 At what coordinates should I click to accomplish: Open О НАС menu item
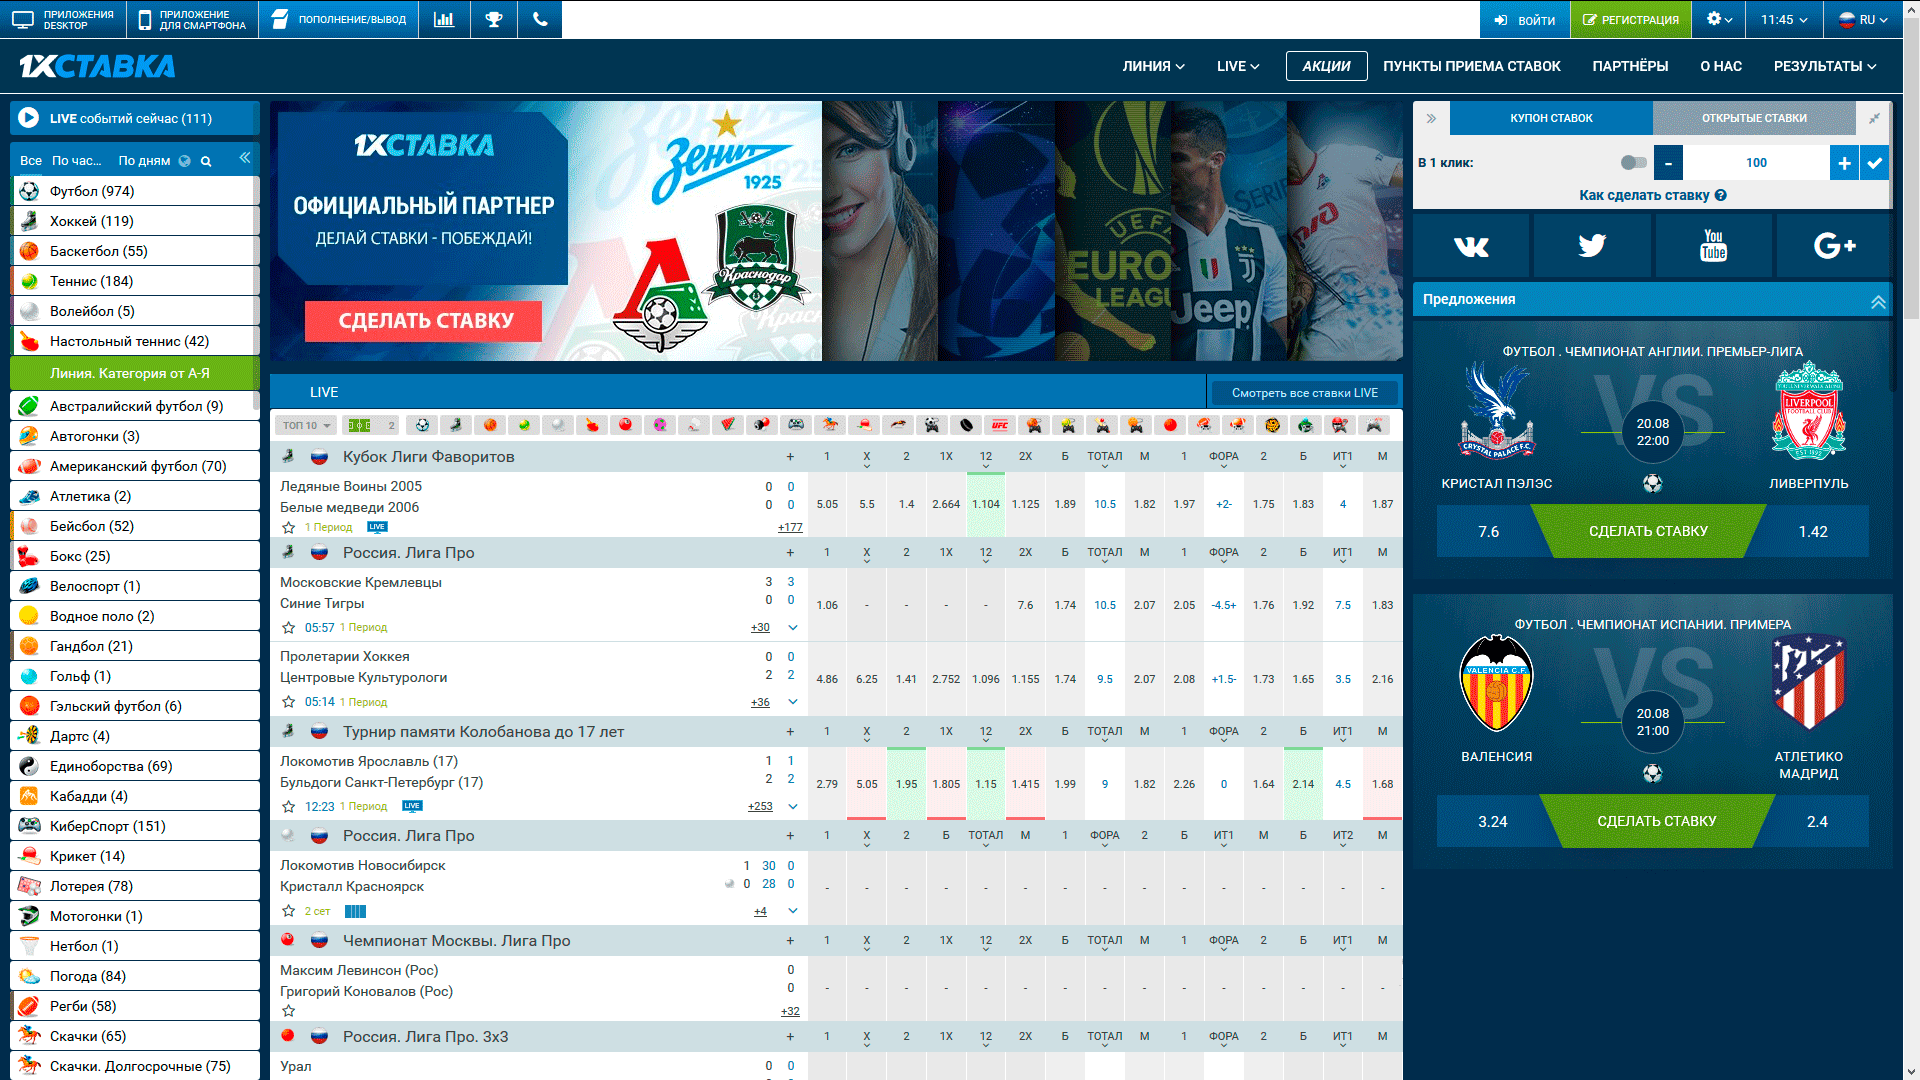click(x=1721, y=66)
